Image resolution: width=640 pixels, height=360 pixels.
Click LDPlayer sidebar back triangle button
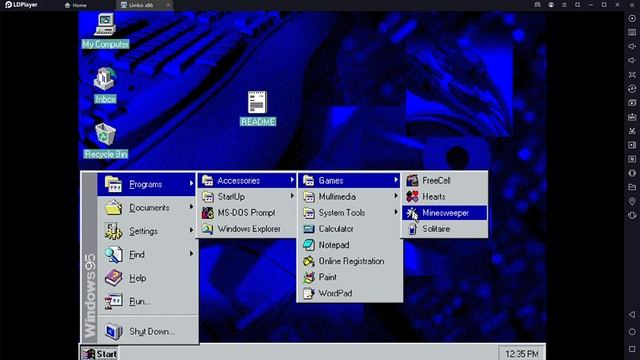click(632, 314)
